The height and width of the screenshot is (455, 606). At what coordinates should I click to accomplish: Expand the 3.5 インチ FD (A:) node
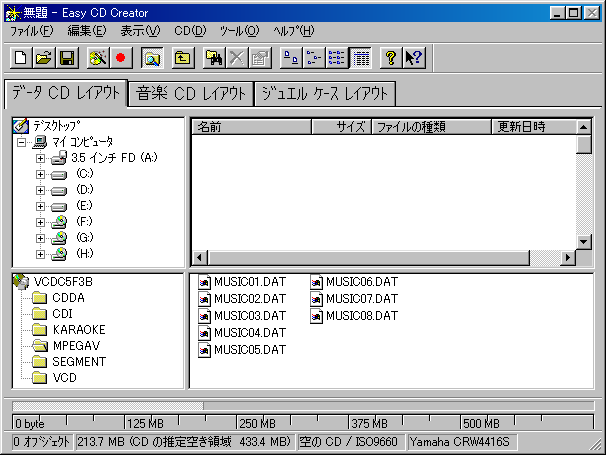point(40,158)
